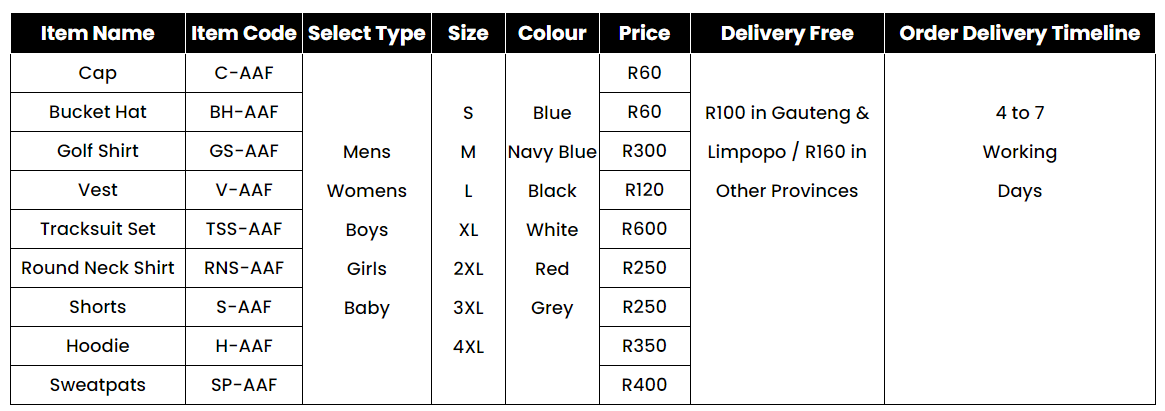1165x411 pixels.
Task: Click the Delivery Free column header
Action: (x=787, y=33)
